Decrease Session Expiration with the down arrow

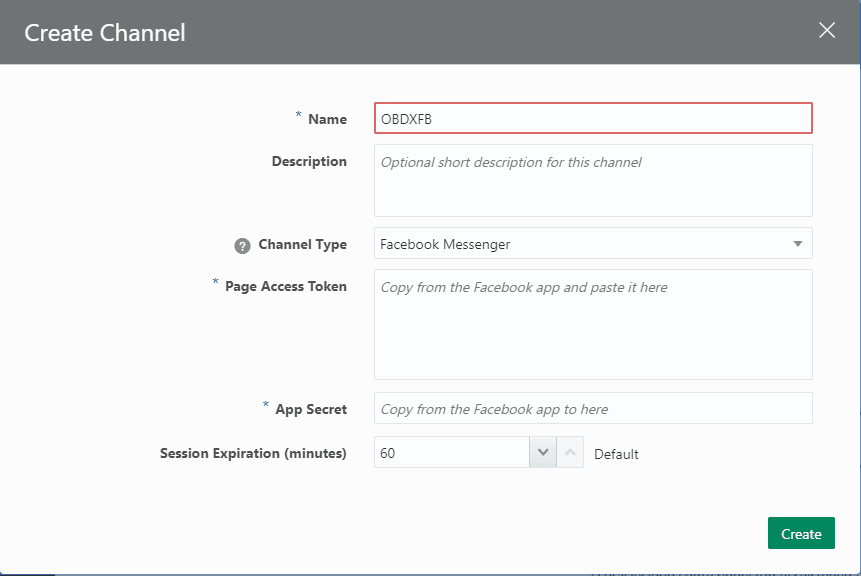542,452
